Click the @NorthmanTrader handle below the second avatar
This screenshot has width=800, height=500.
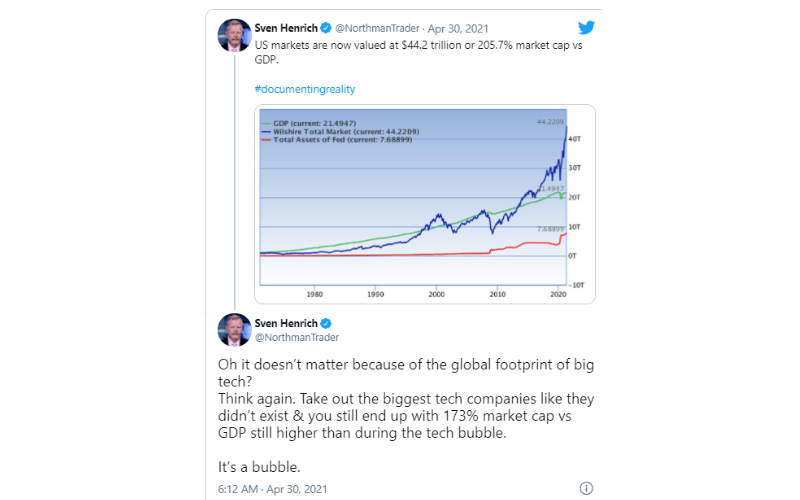coord(296,337)
